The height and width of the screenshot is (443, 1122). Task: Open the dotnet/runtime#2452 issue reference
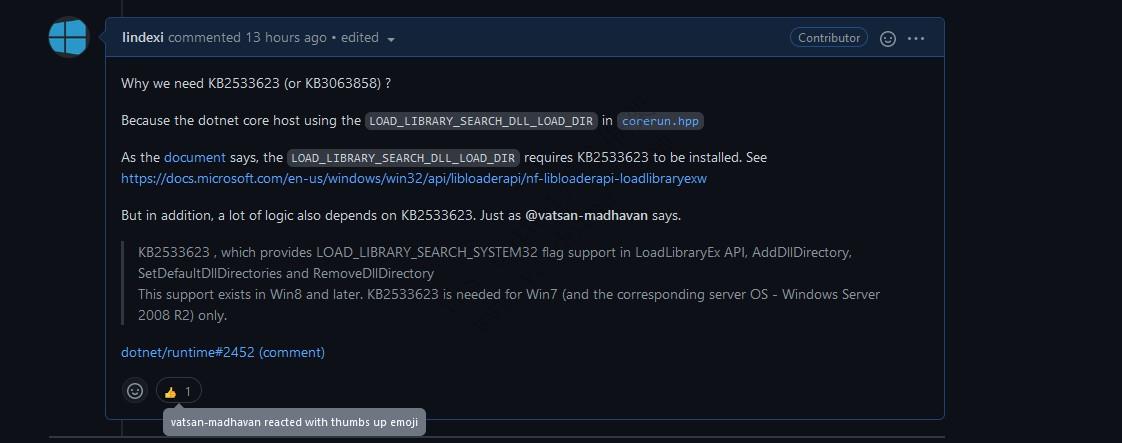click(187, 352)
